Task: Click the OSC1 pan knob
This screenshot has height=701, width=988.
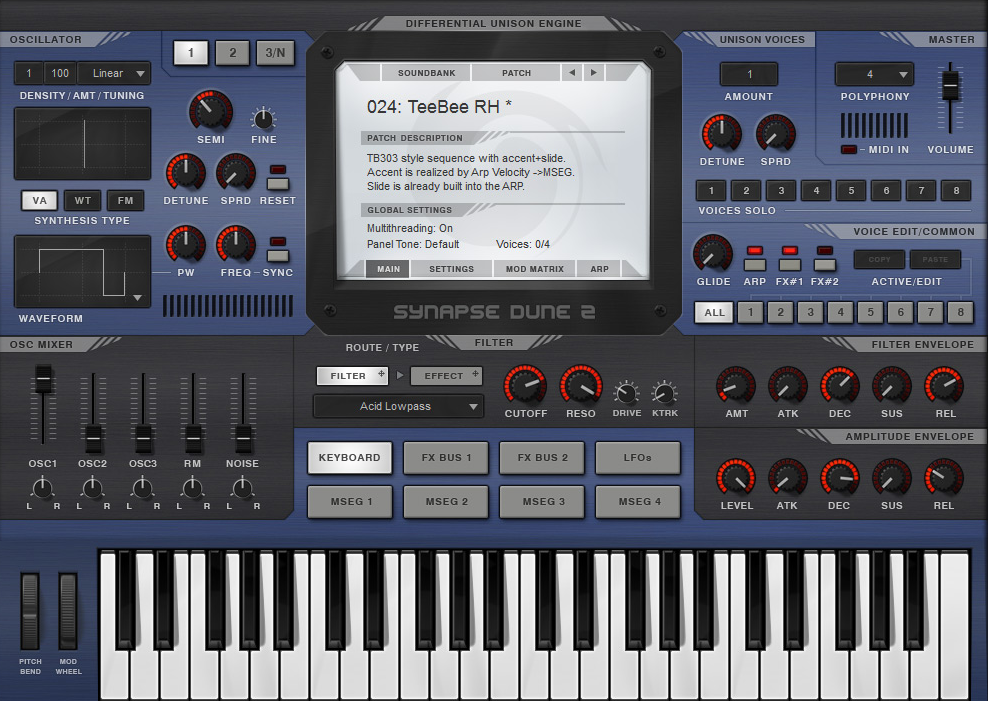Action: (x=42, y=487)
